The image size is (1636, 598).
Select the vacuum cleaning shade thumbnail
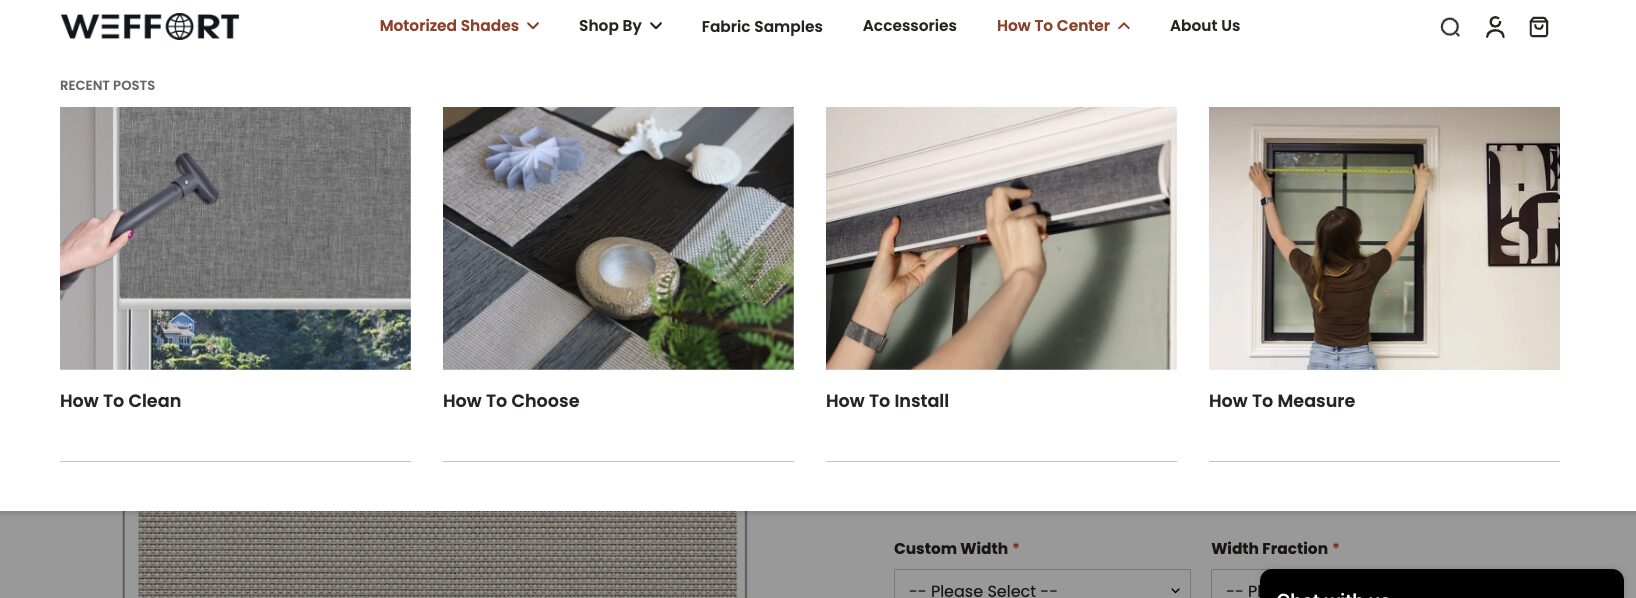pyautogui.click(x=235, y=238)
